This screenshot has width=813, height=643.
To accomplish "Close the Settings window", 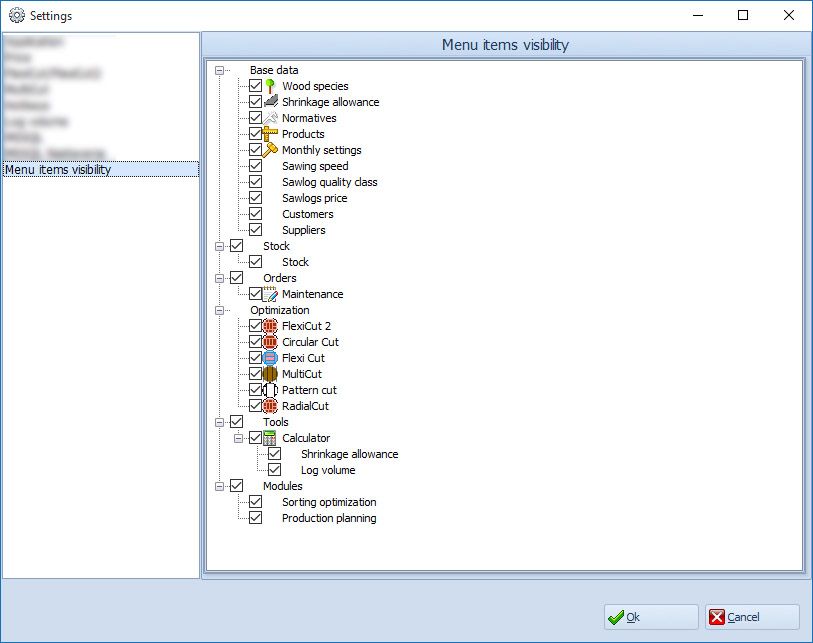I will click(x=789, y=15).
